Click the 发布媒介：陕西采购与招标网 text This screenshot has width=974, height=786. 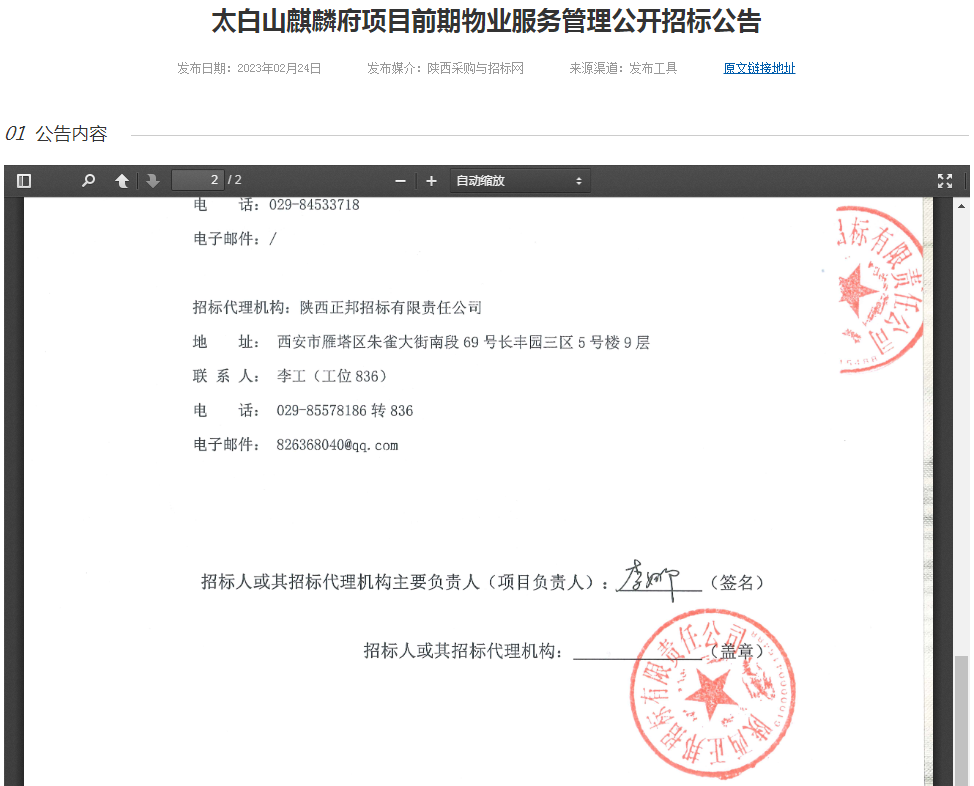coord(445,68)
